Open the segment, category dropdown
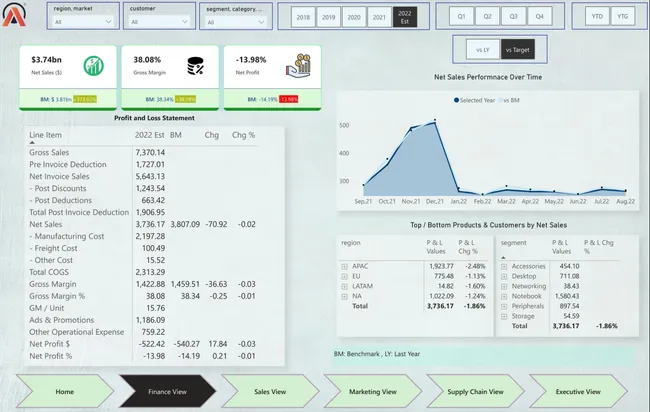The height and width of the screenshot is (412, 650). [x=236, y=22]
